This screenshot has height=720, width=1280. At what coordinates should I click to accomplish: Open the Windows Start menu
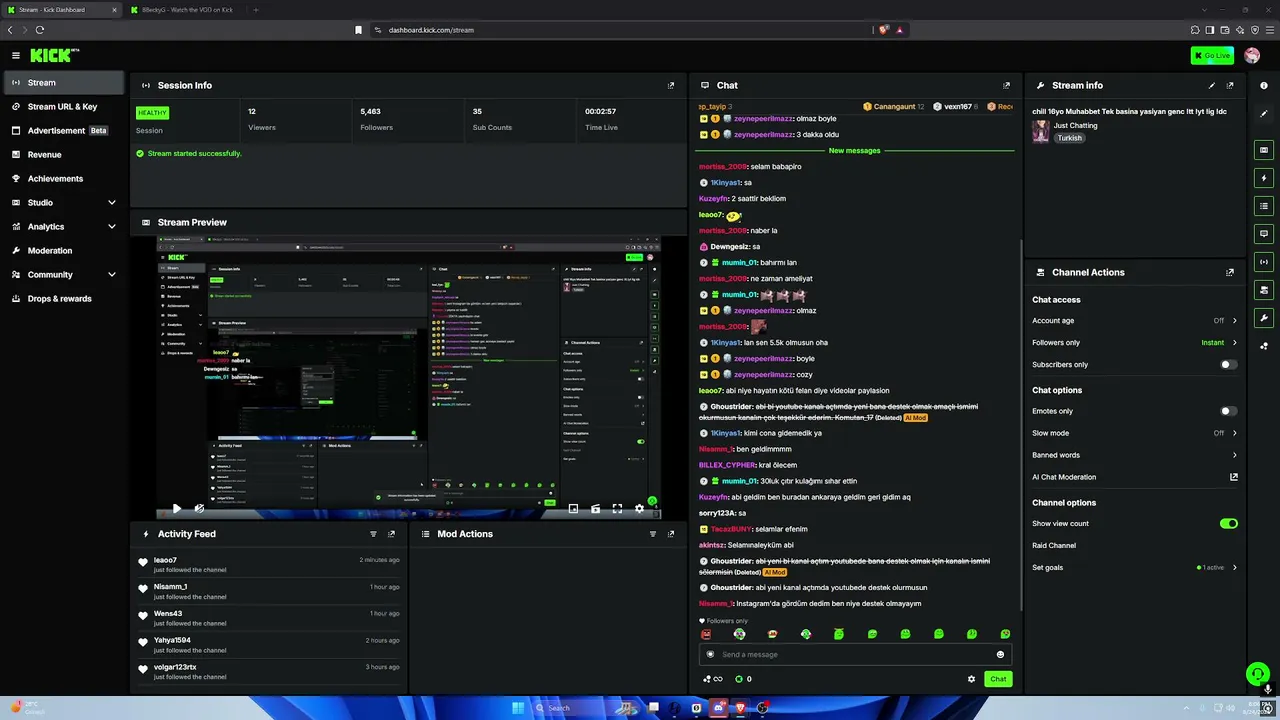coord(518,708)
